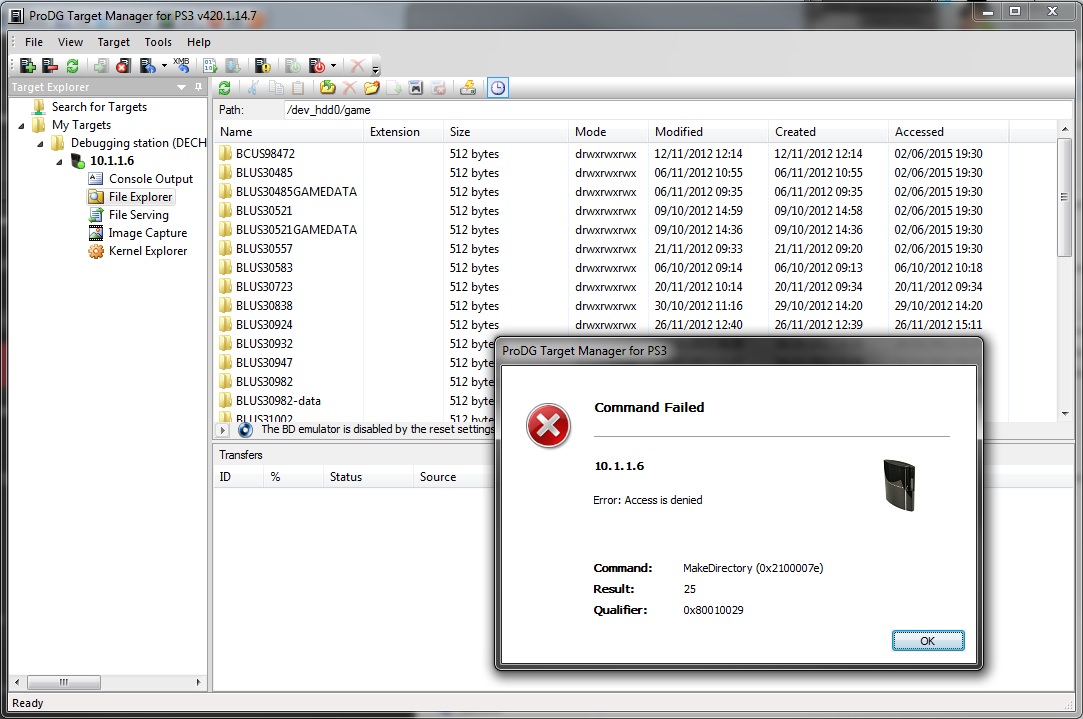Click the Disconnect target icon with red X
This screenshot has height=719, width=1083.
(123, 66)
